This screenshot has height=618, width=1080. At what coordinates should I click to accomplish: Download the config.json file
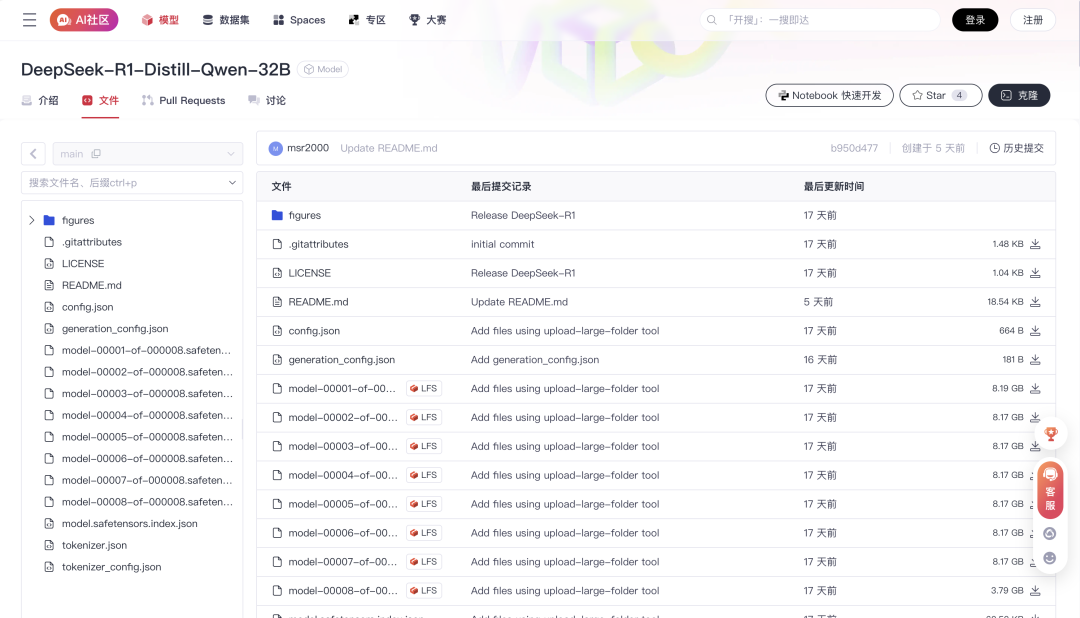(x=1035, y=331)
